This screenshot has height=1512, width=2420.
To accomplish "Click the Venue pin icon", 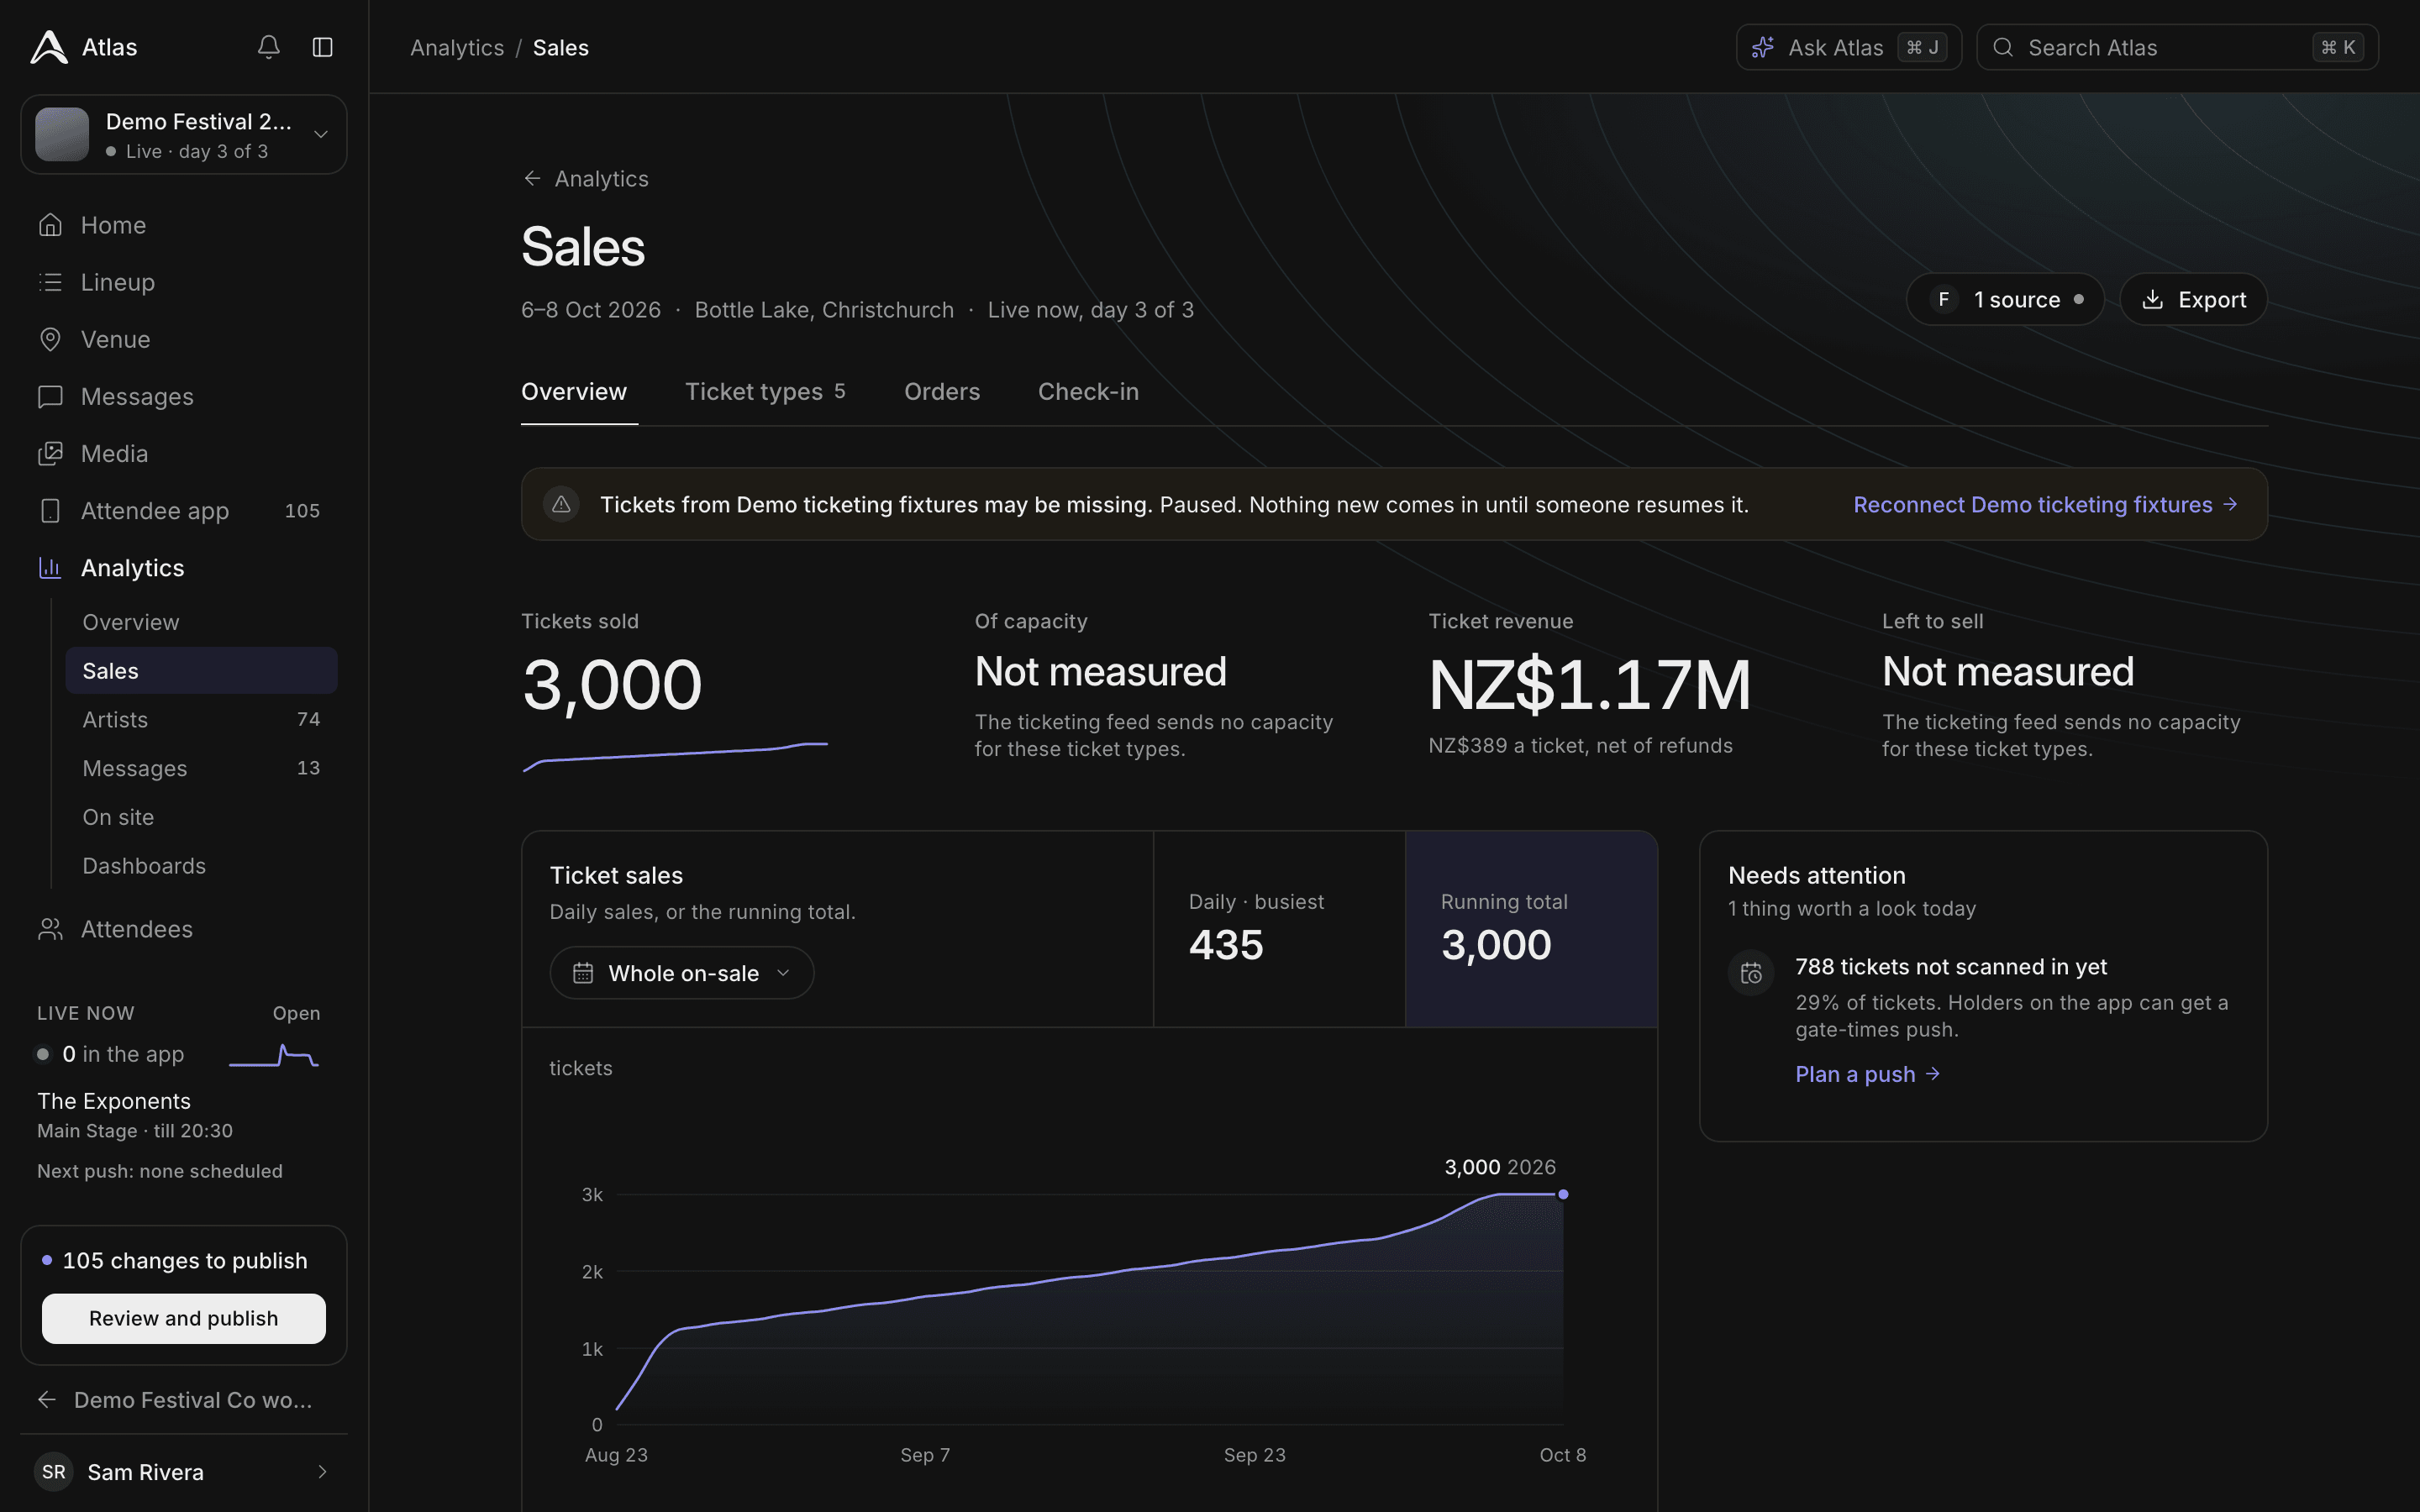I will (50, 339).
